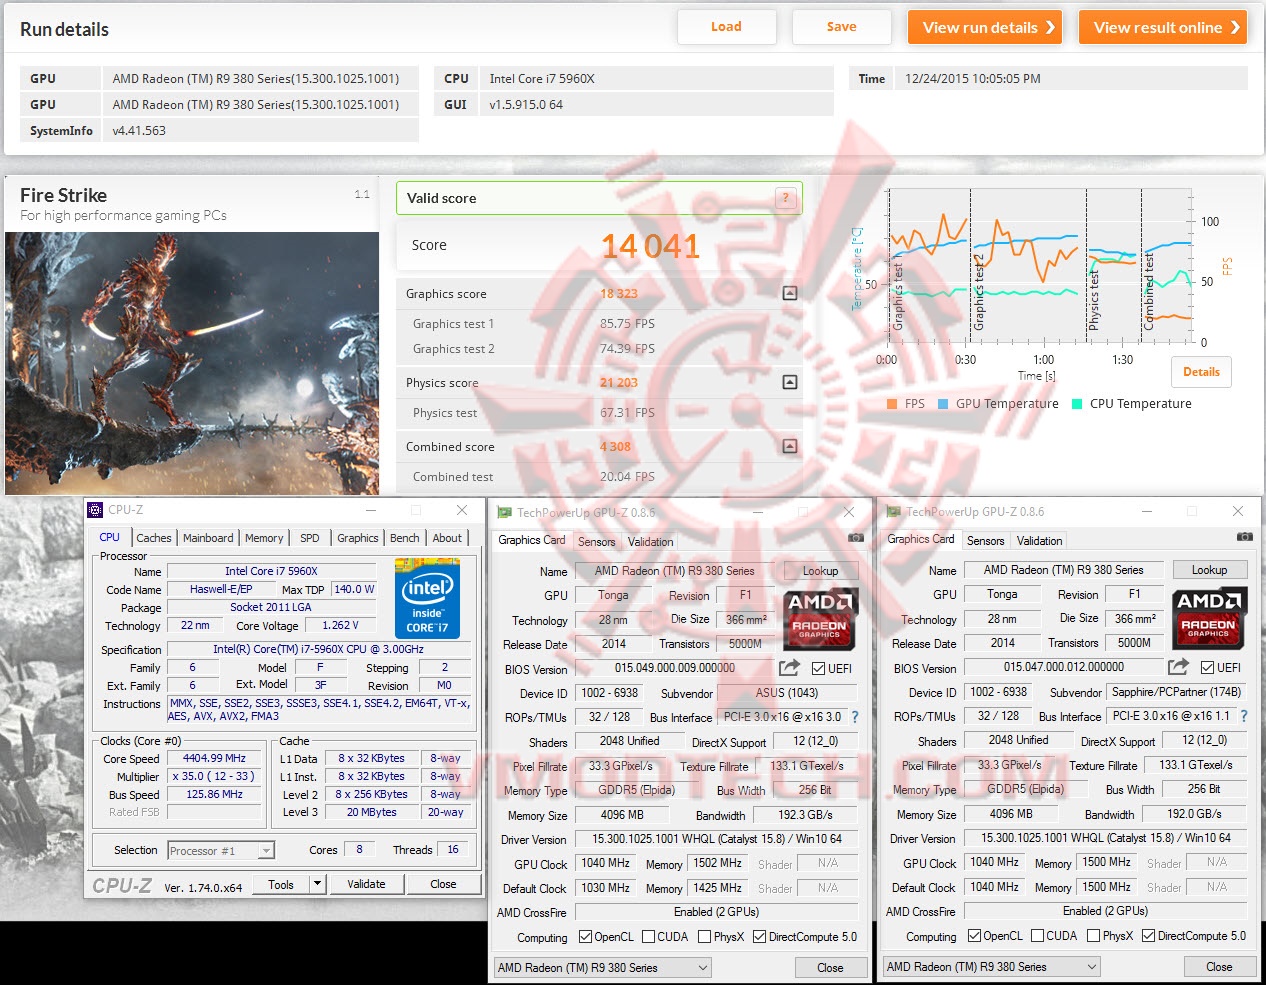Open chart Details button

(1201, 372)
